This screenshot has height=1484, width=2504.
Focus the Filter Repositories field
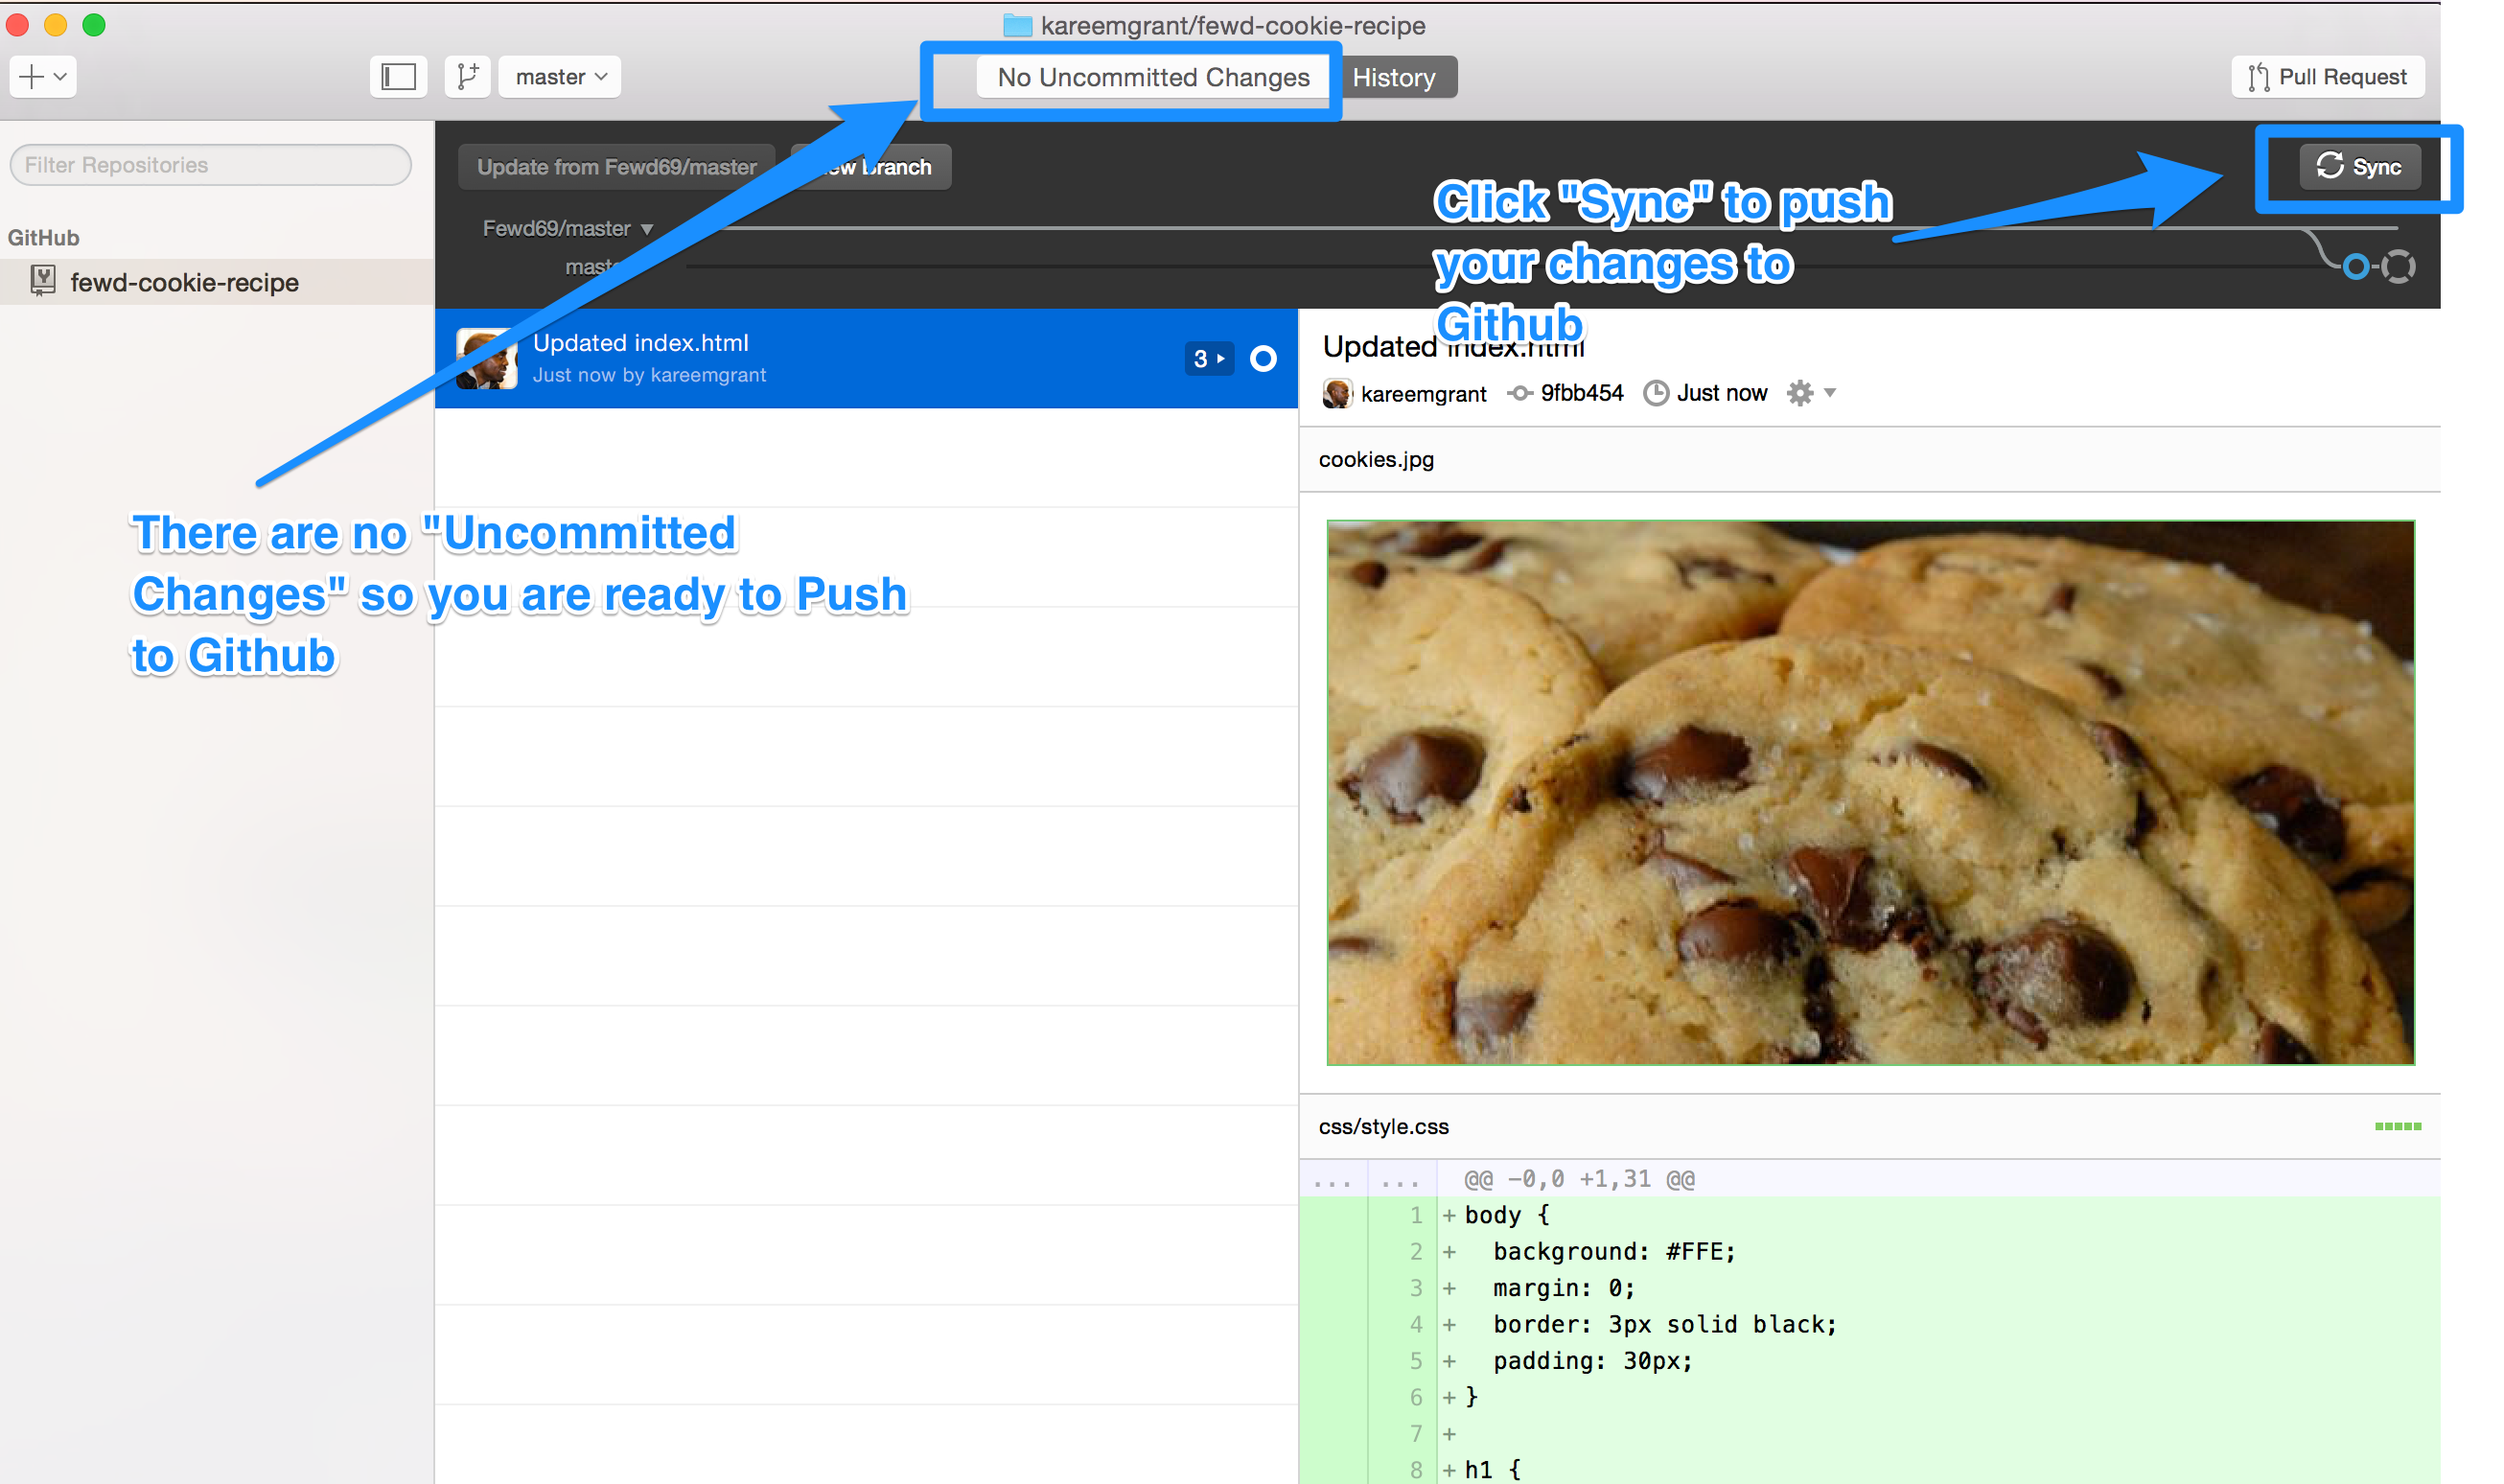[x=210, y=165]
